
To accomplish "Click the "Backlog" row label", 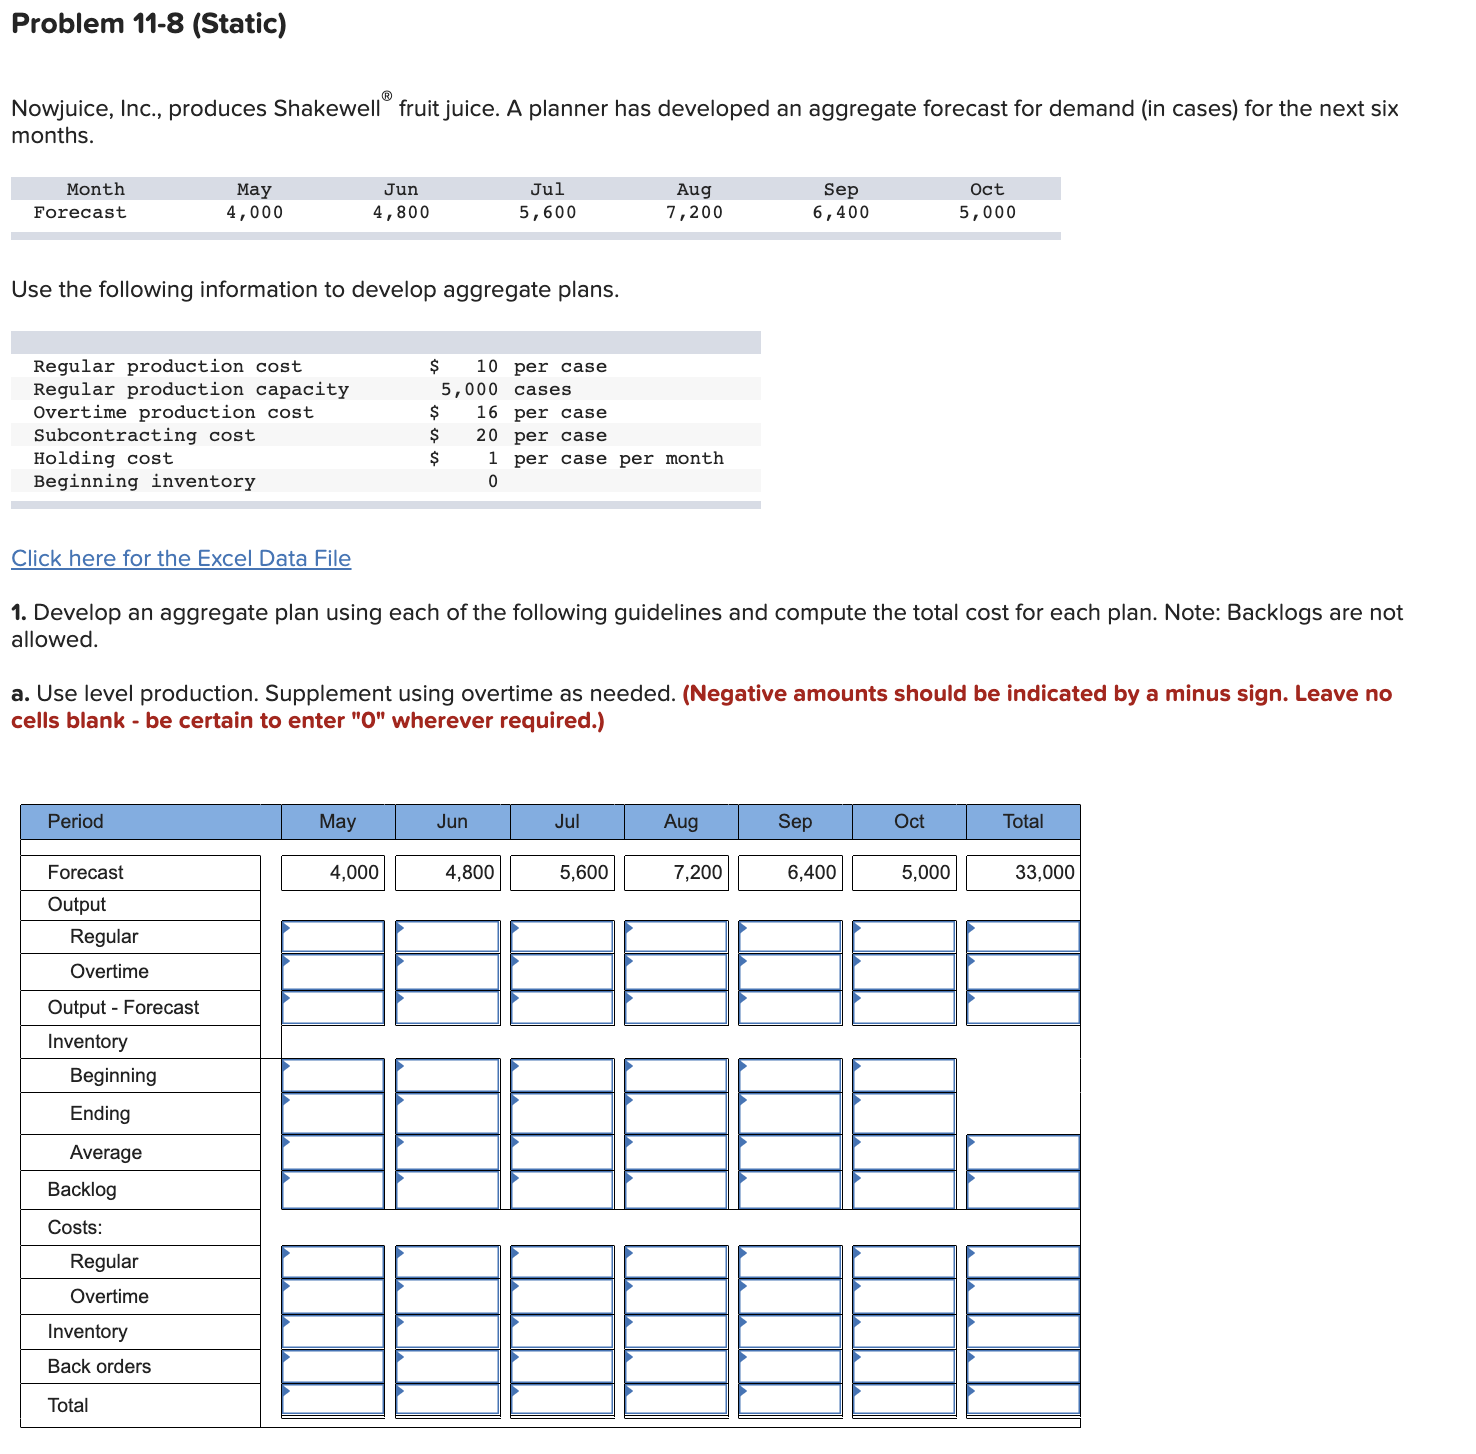I will pyautogui.click(x=82, y=1189).
